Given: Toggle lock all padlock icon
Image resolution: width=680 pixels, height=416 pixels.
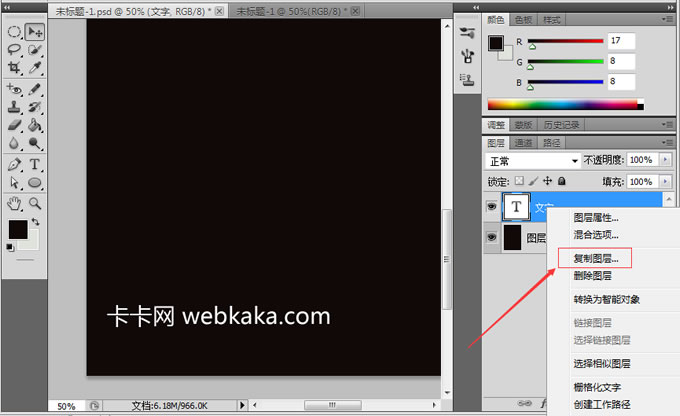Looking at the screenshot, I should click(562, 181).
